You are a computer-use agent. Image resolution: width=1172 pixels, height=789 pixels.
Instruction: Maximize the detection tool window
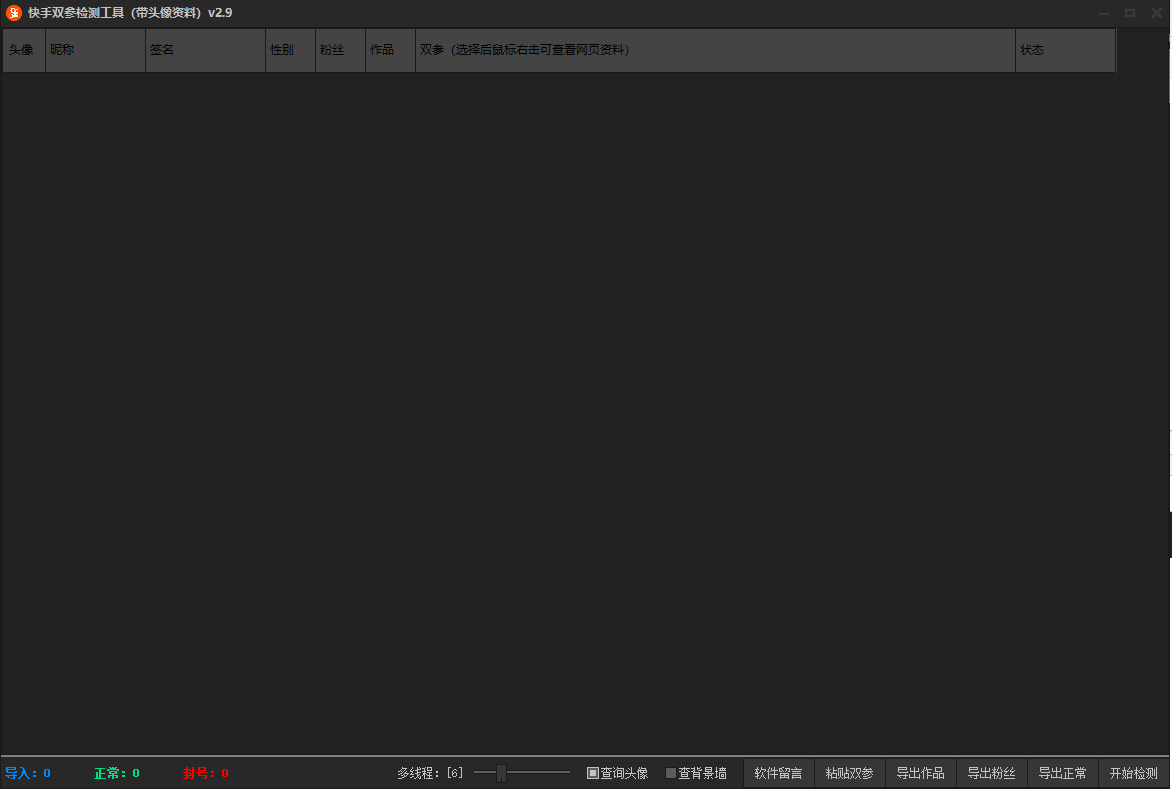(x=1130, y=13)
